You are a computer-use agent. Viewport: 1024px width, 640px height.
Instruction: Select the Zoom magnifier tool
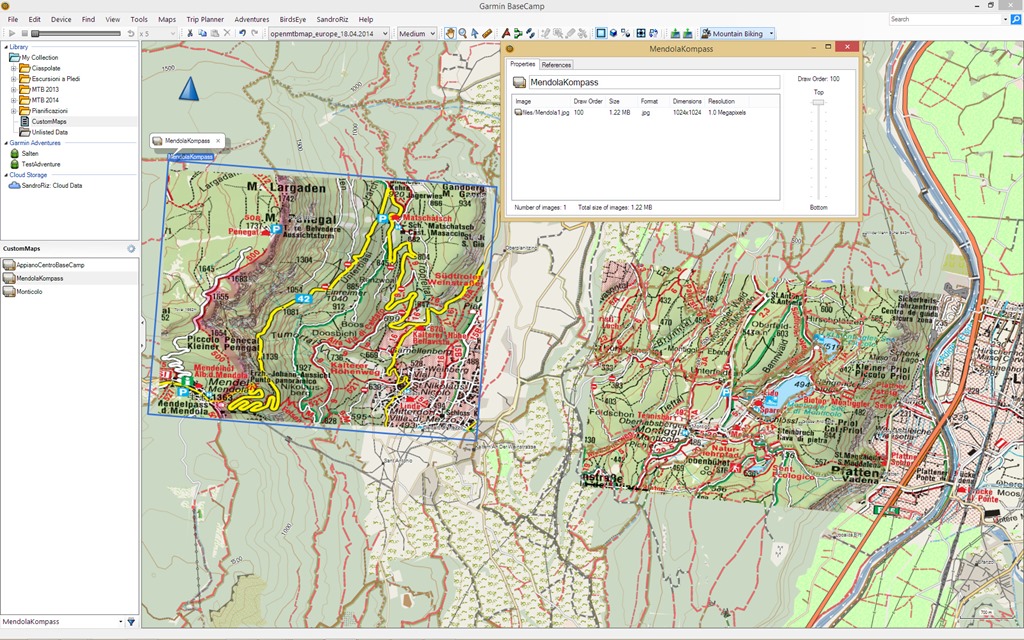462,33
